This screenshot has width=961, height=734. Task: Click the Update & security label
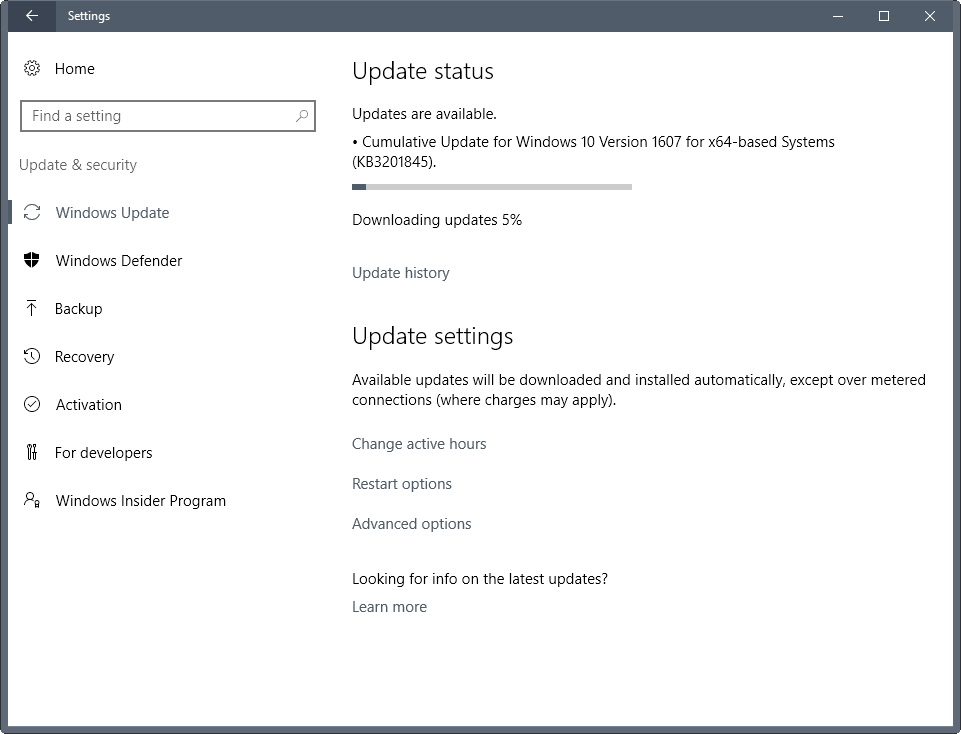pyautogui.click(x=78, y=165)
